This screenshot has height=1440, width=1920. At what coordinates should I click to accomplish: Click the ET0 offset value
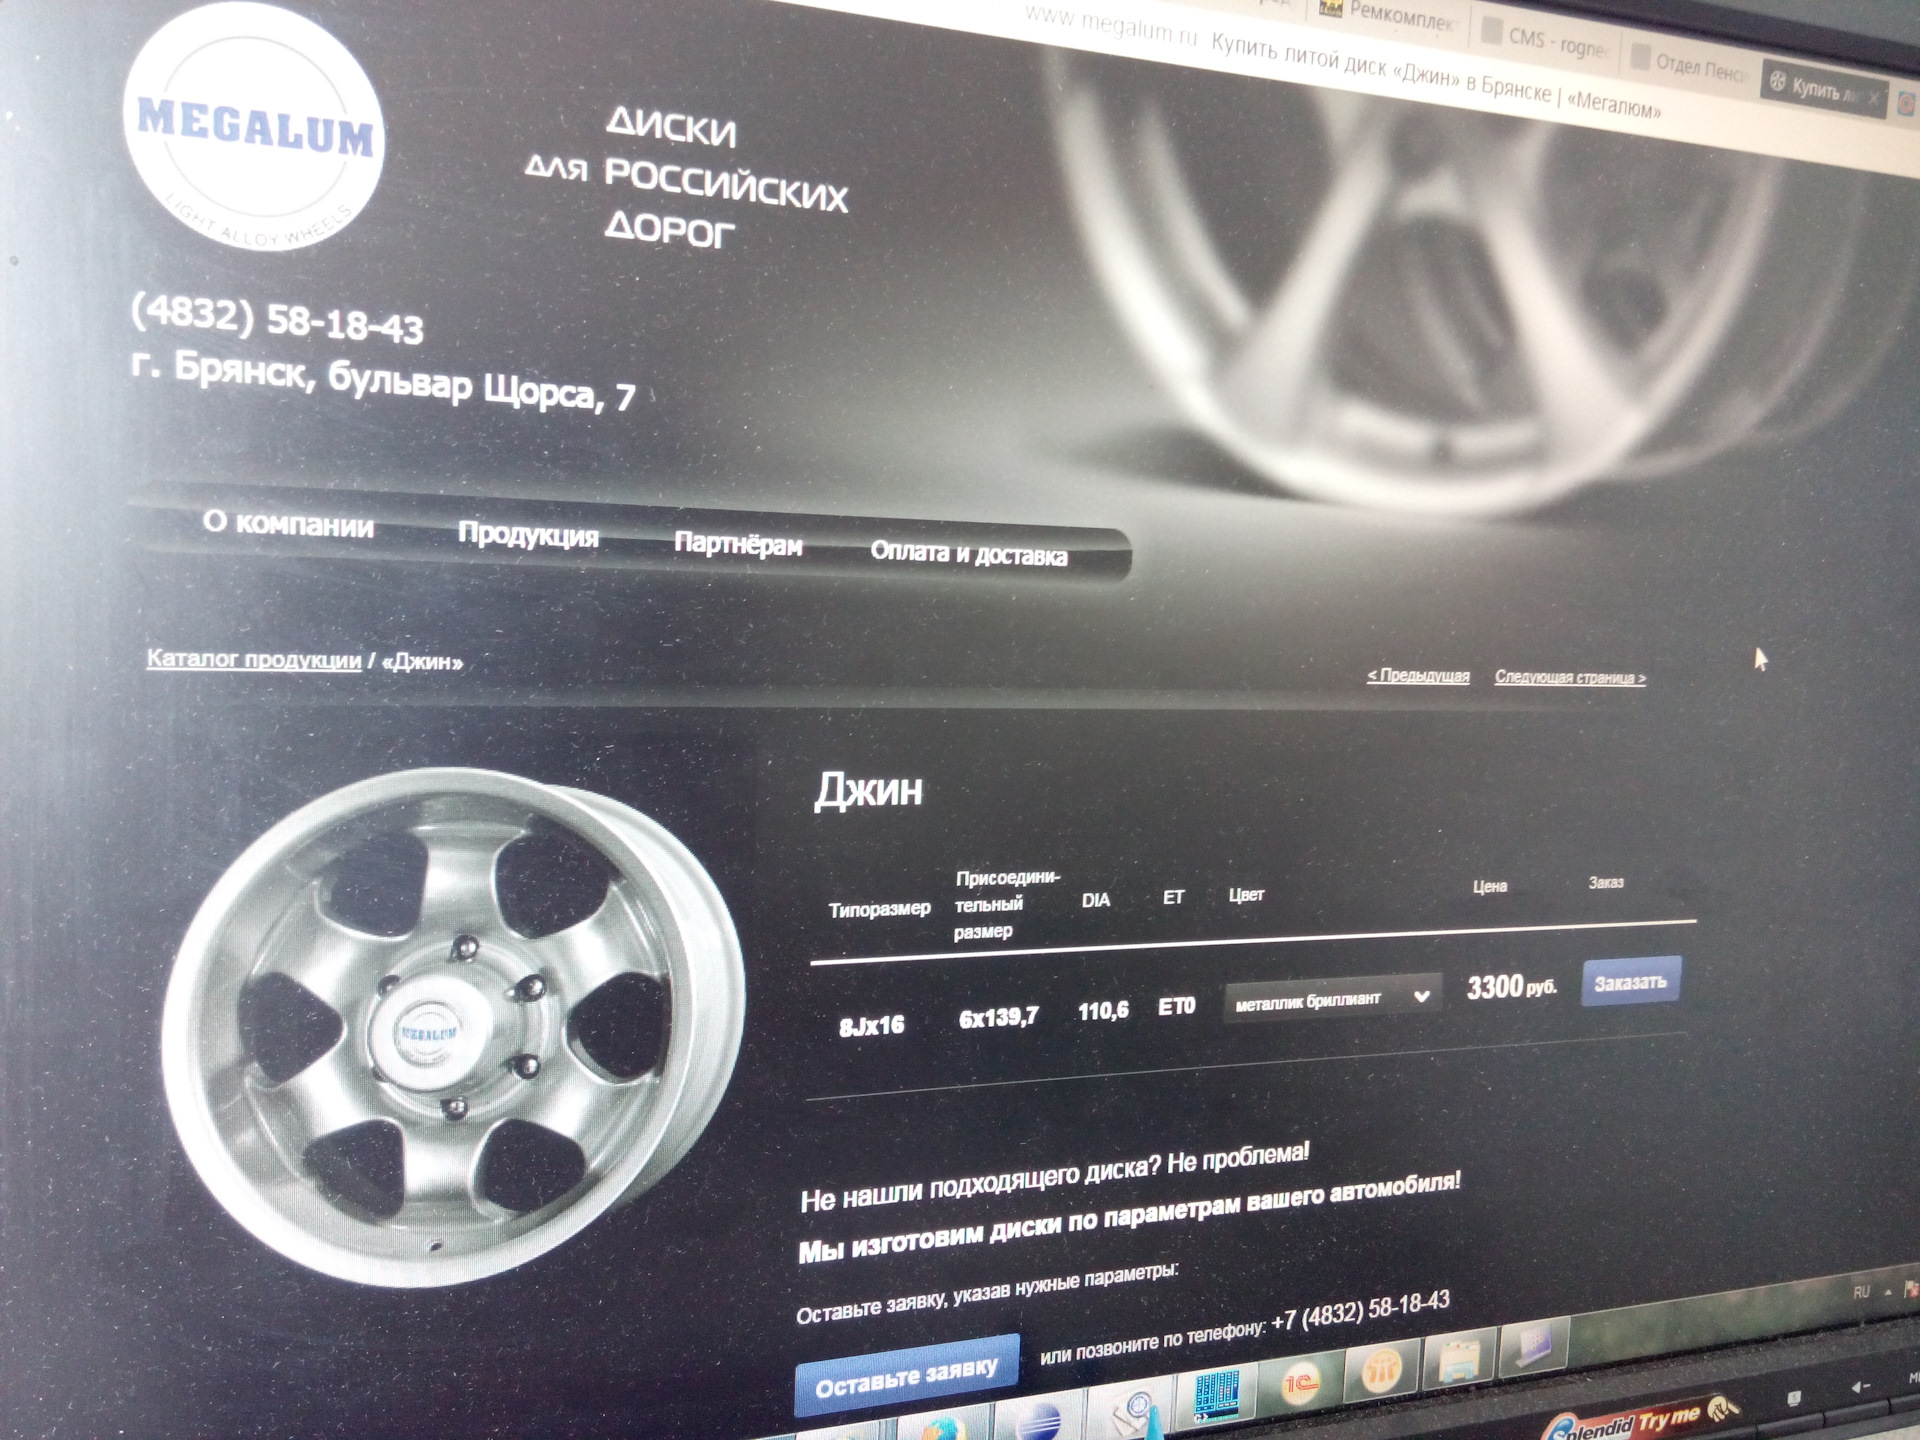[x=1176, y=1006]
